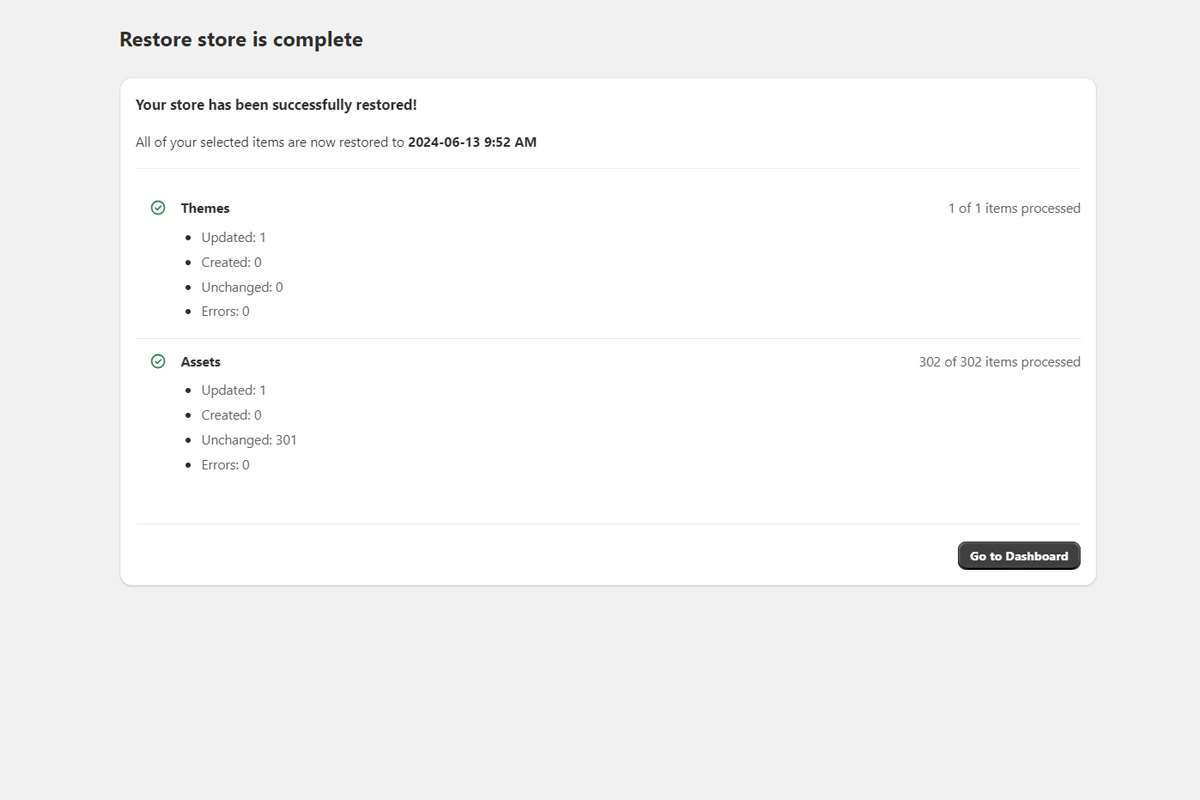Screen dimensions: 1200x800
Task: Click the 302 of 302 items processed indicator
Action: 999,361
